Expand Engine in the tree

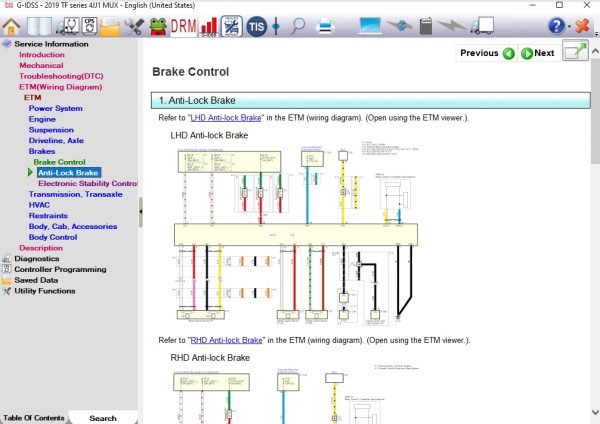[42, 119]
